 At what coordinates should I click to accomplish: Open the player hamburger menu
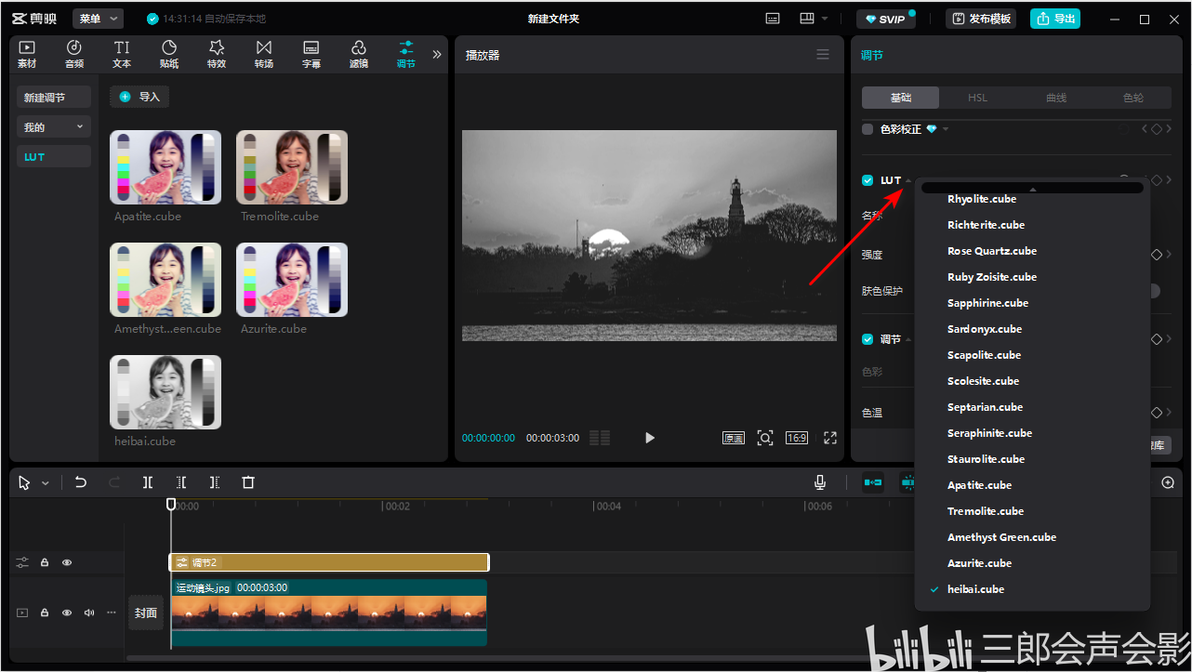tap(823, 55)
